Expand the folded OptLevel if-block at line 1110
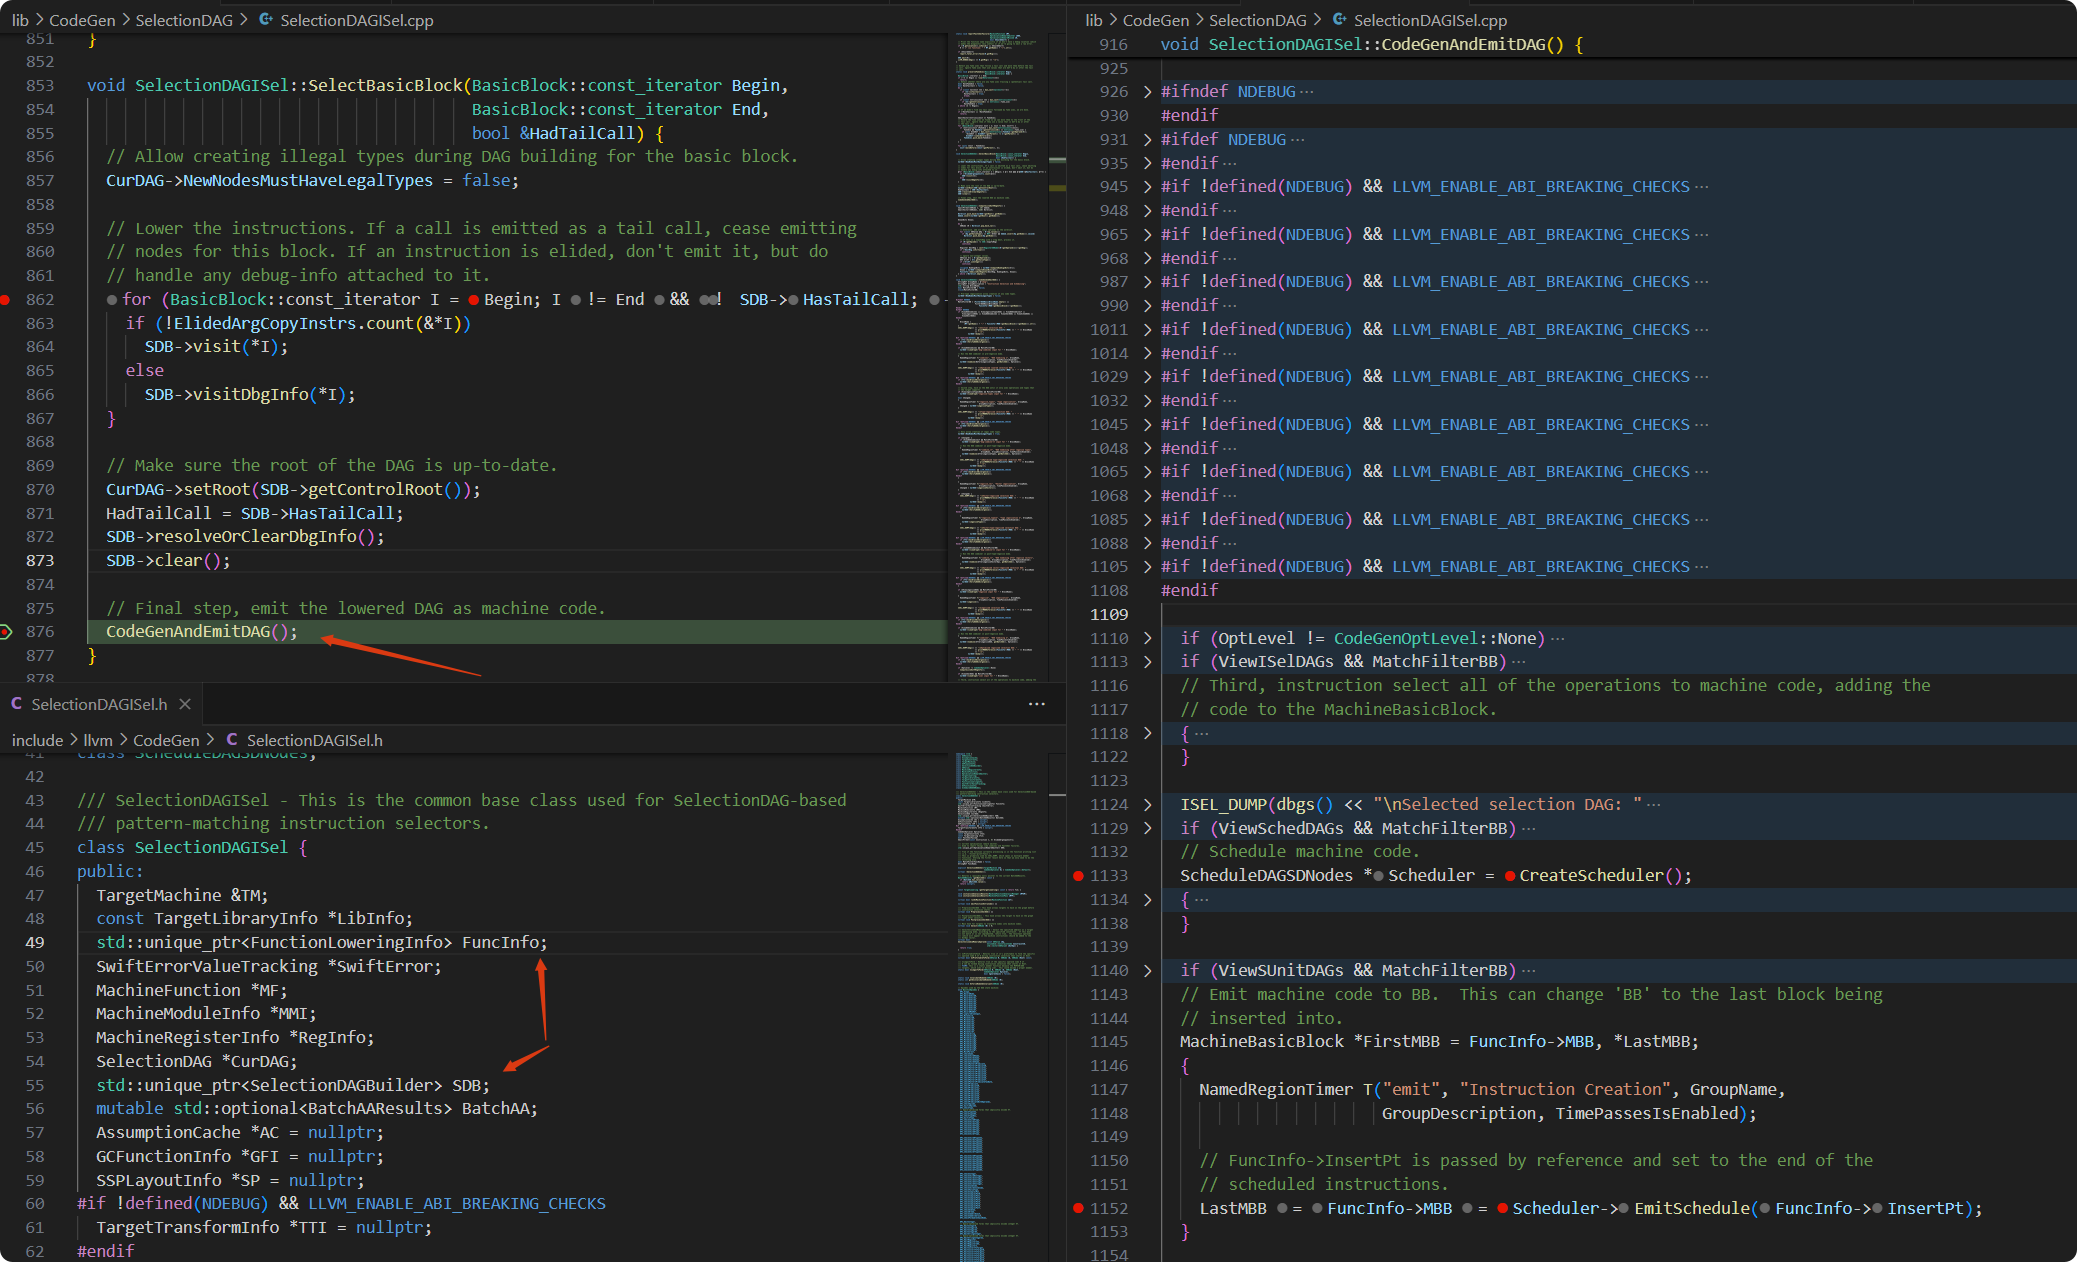Viewport: 2077px width, 1262px height. pyautogui.click(x=1147, y=639)
